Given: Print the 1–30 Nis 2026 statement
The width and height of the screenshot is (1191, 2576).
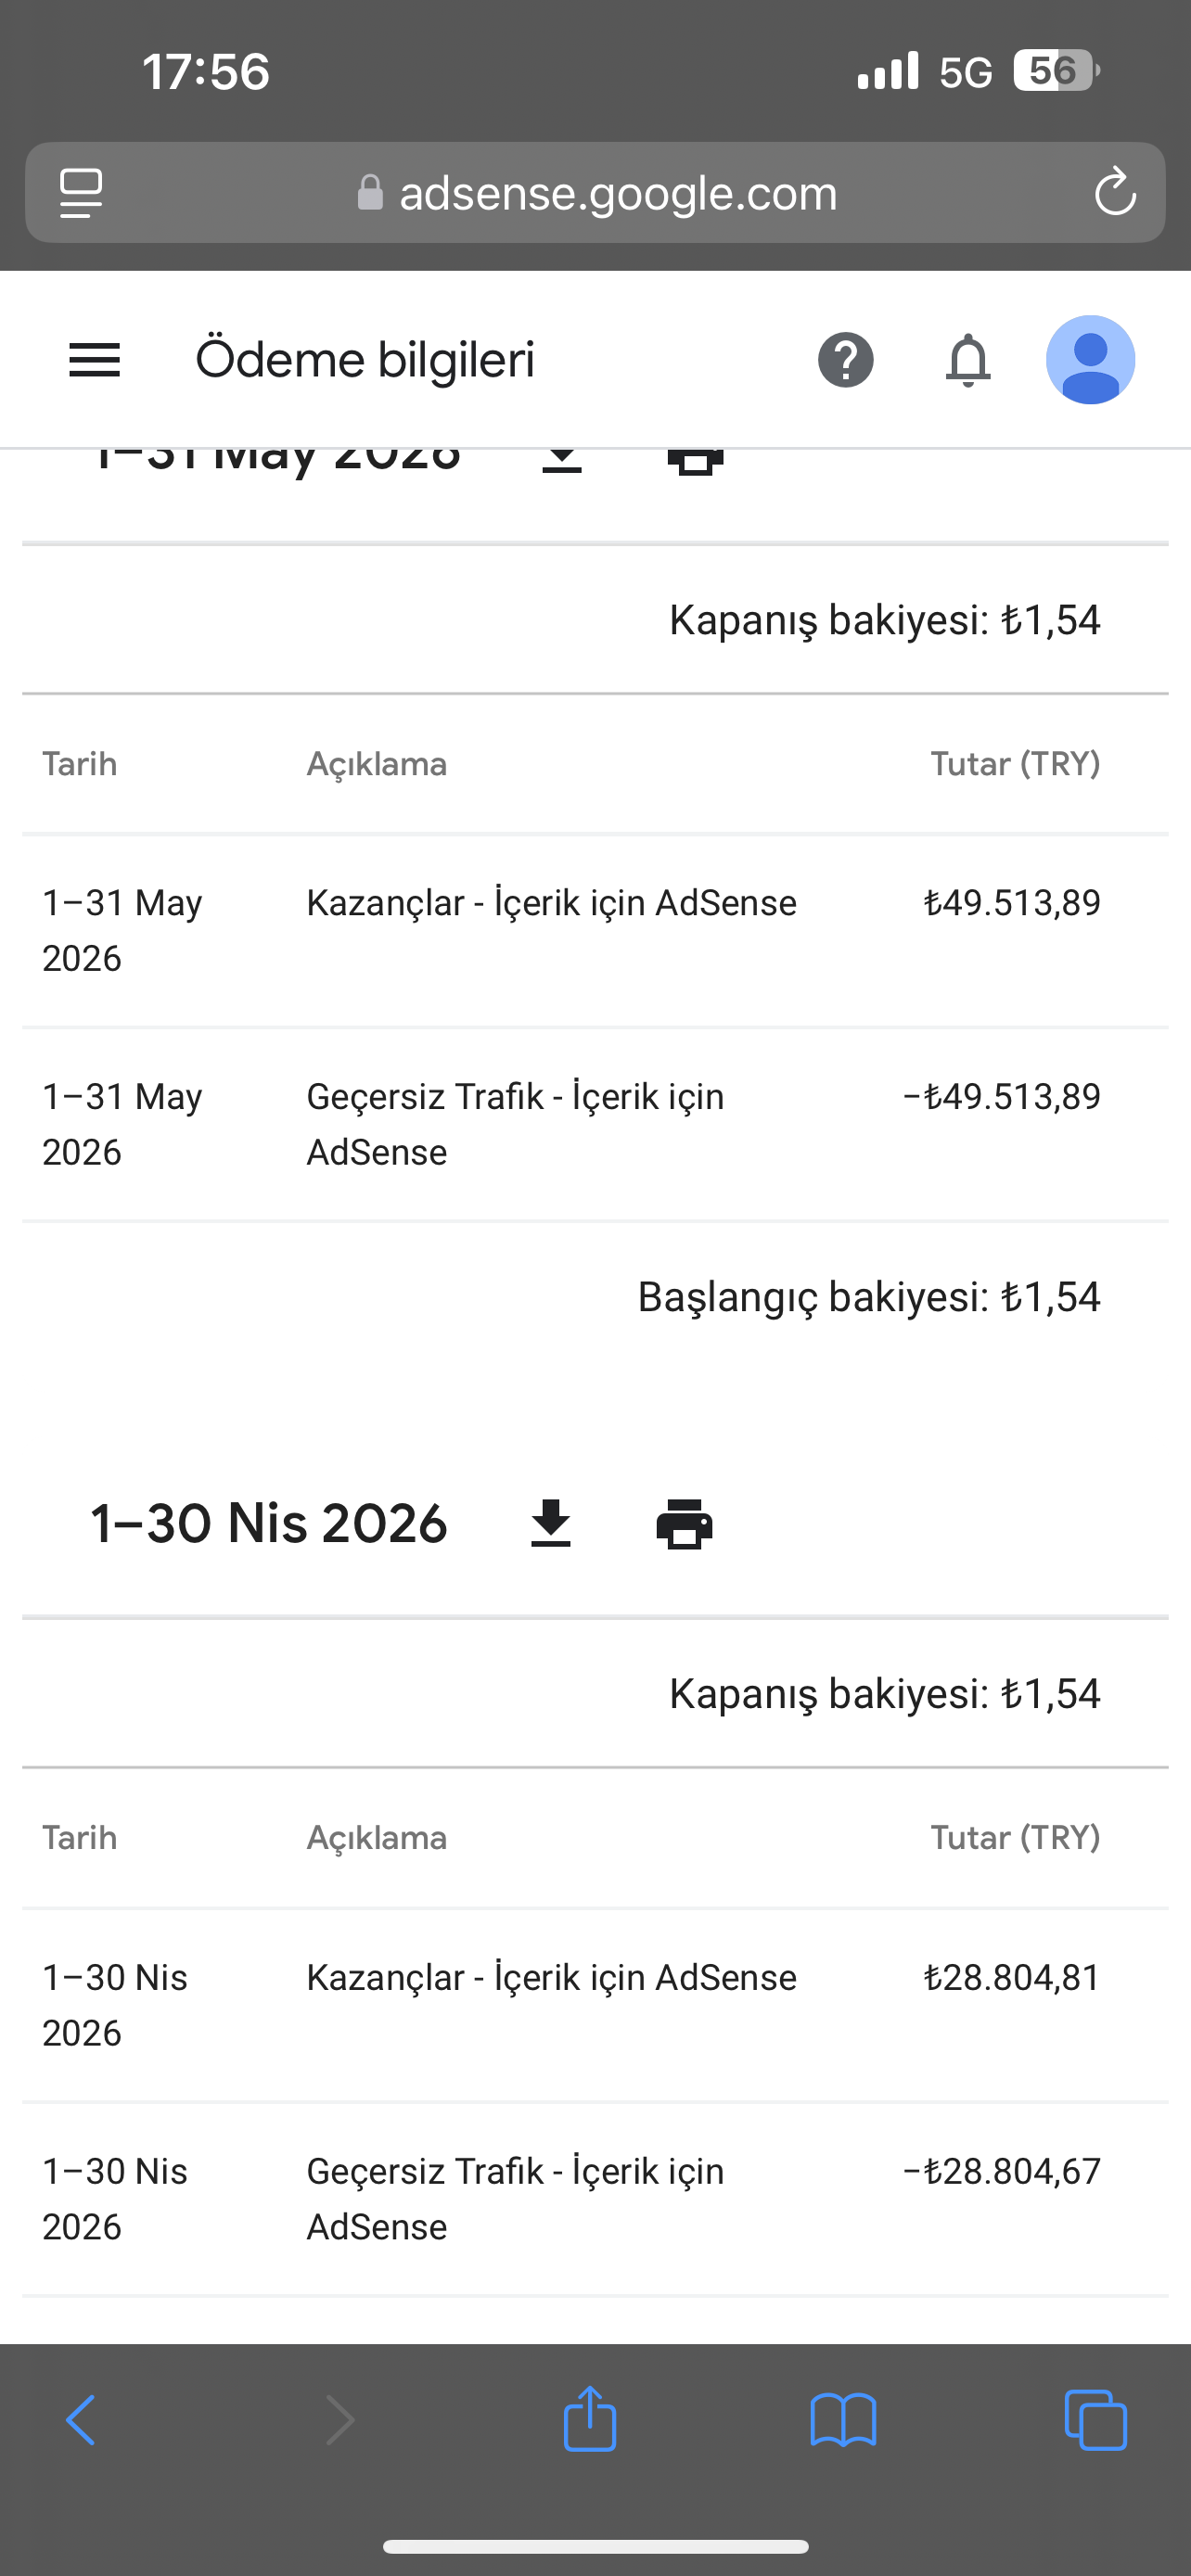Looking at the screenshot, I should tap(684, 1524).
